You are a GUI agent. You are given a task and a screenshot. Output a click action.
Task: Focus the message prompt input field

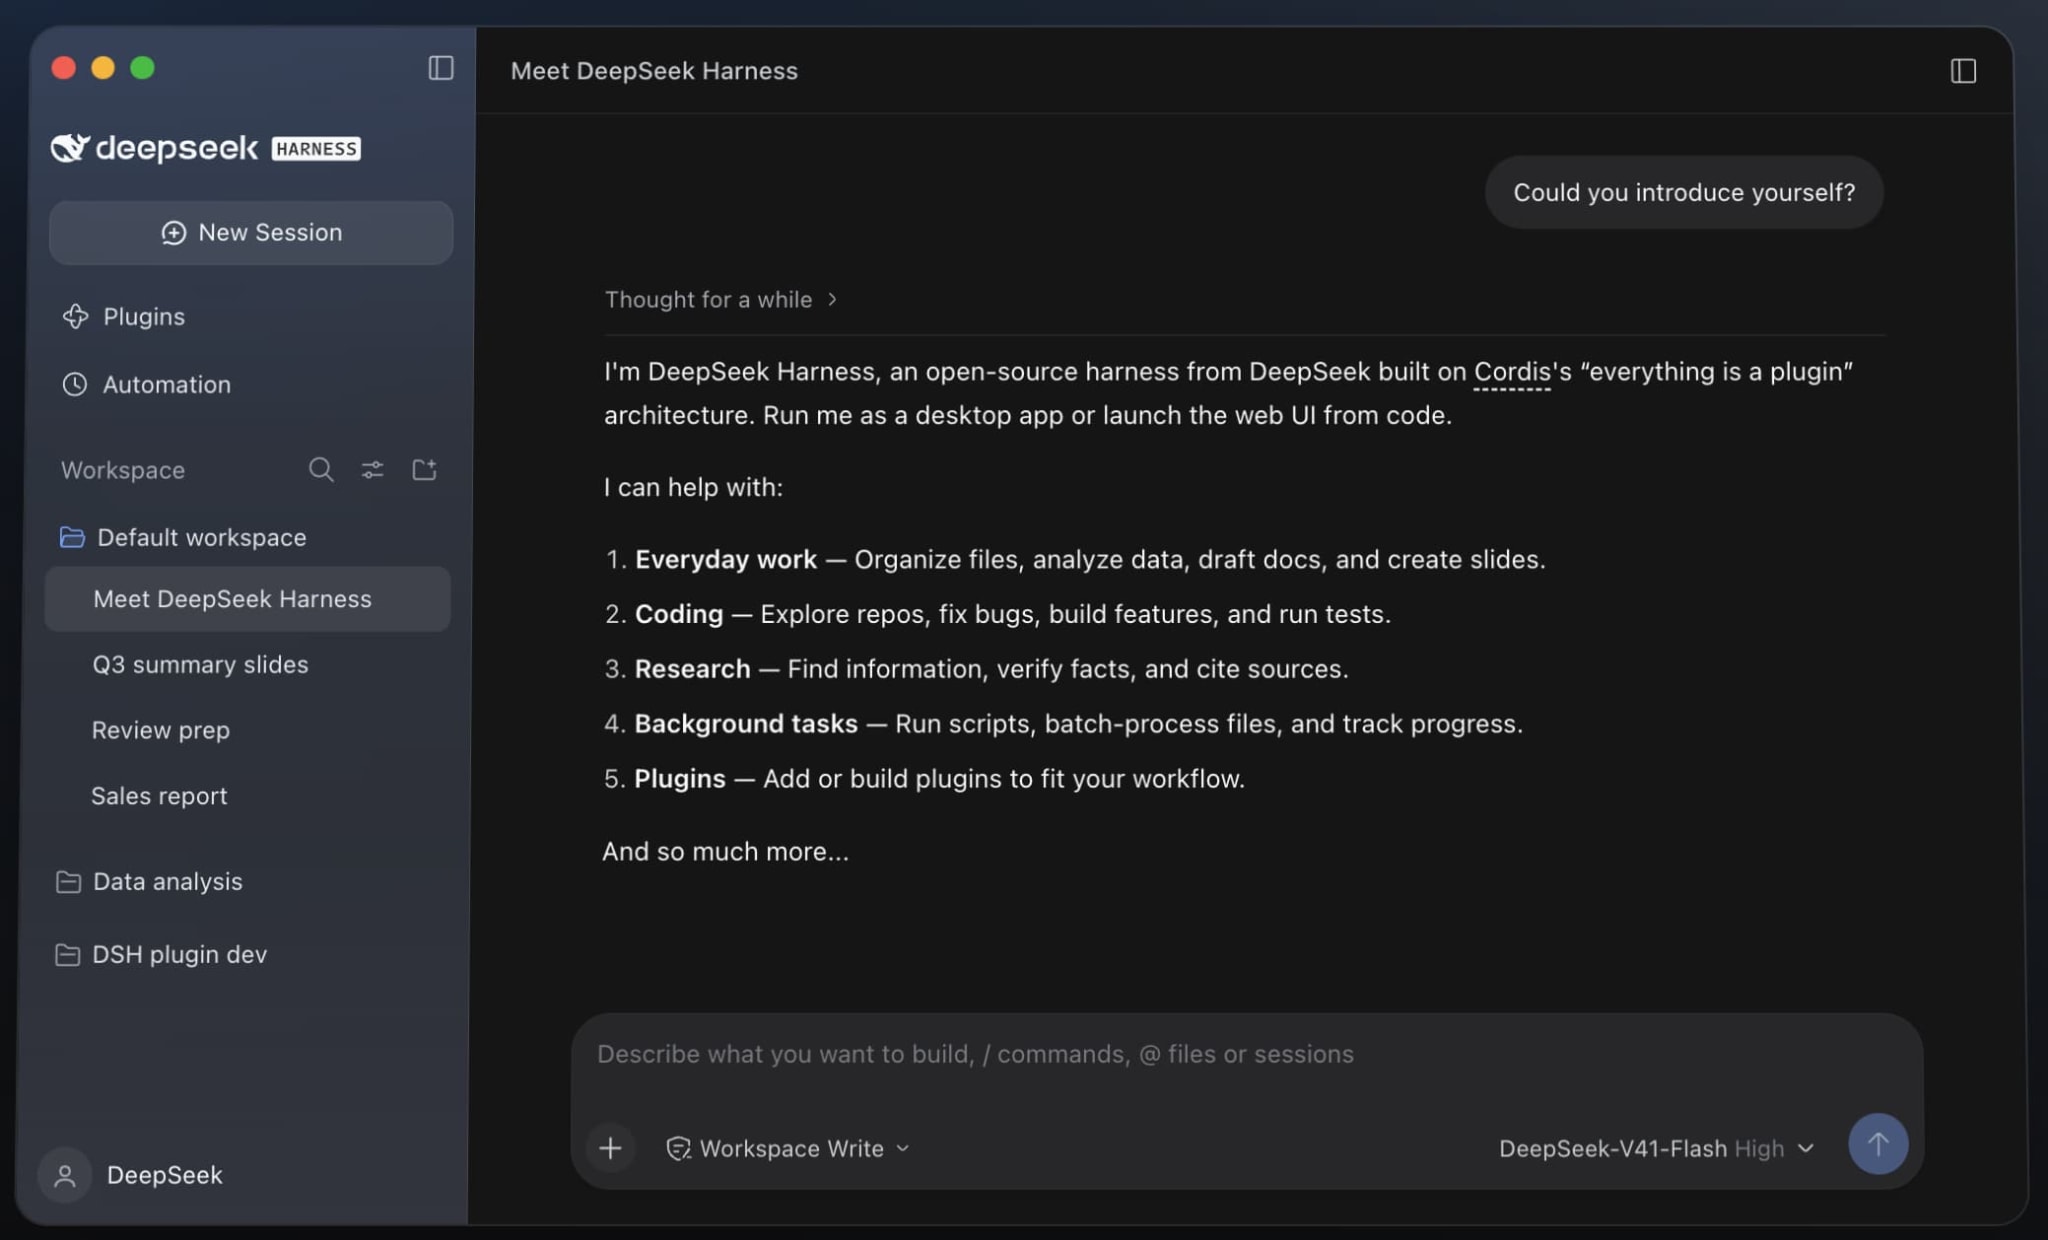(1246, 1054)
